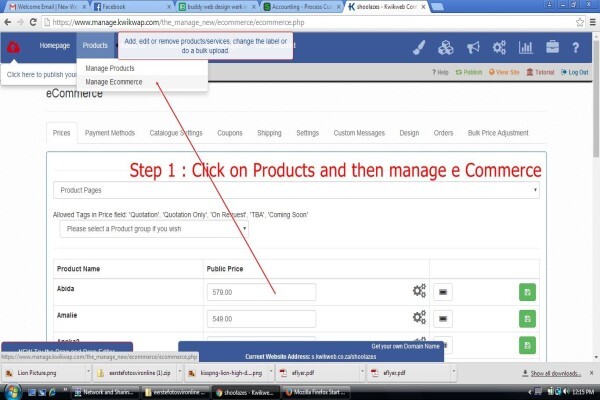Switch to Bulk Price Adjustment tab
The width and height of the screenshot is (600, 400).
tap(498, 133)
